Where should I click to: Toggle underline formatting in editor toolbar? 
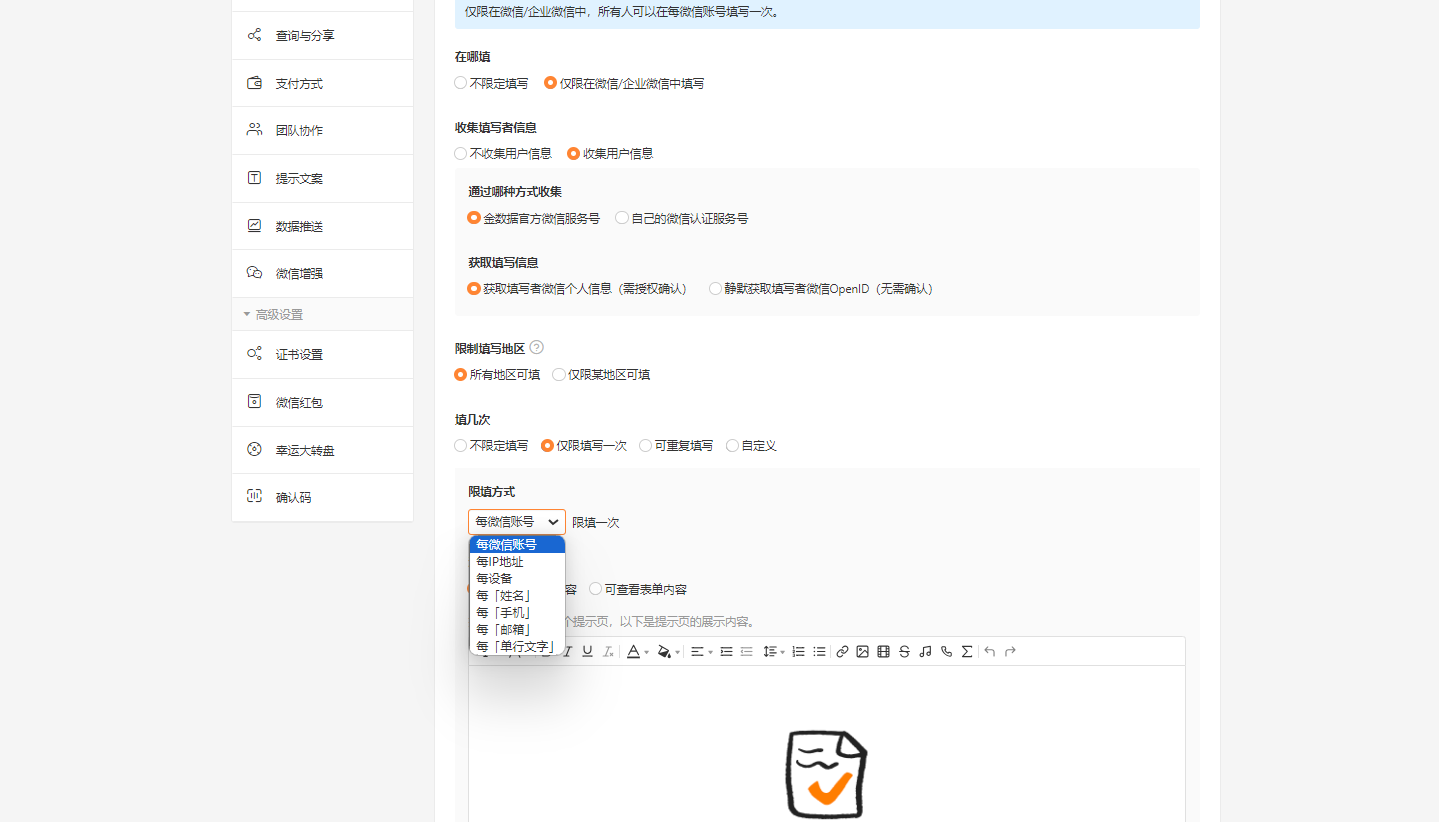(588, 651)
